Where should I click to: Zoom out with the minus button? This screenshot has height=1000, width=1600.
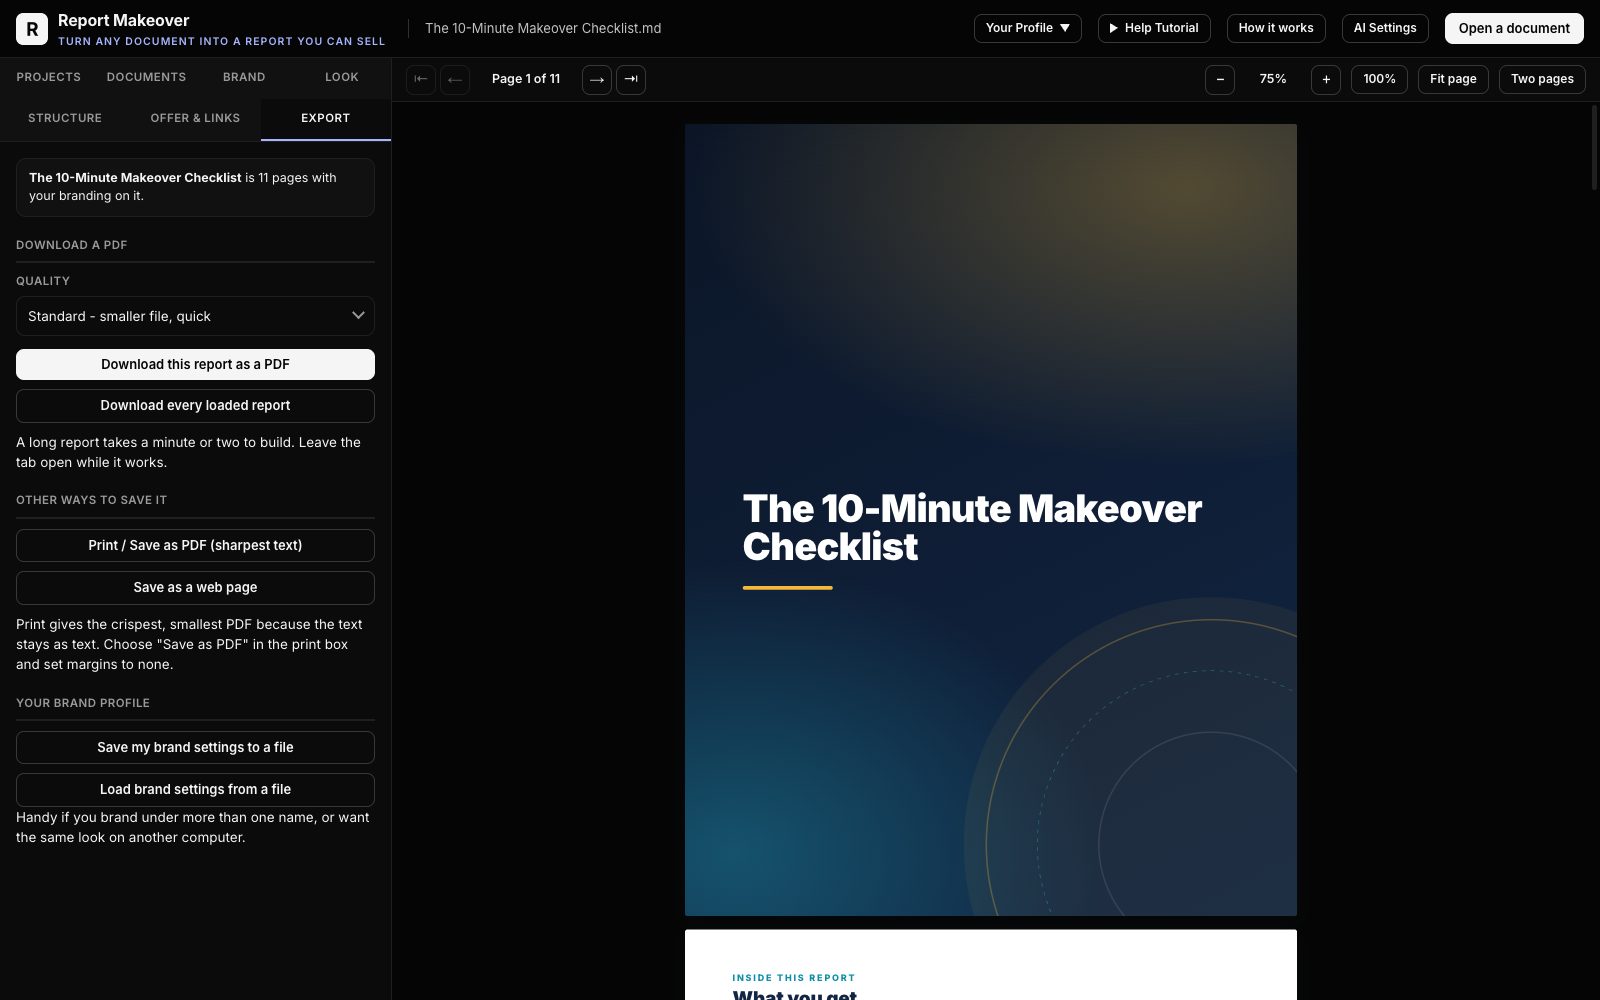point(1220,79)
